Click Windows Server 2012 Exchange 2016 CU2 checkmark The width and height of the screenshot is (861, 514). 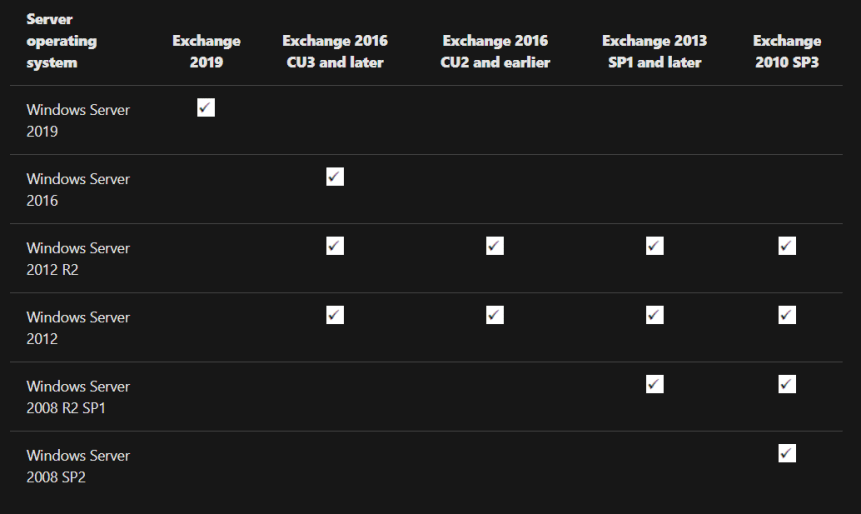coord(495,315)
